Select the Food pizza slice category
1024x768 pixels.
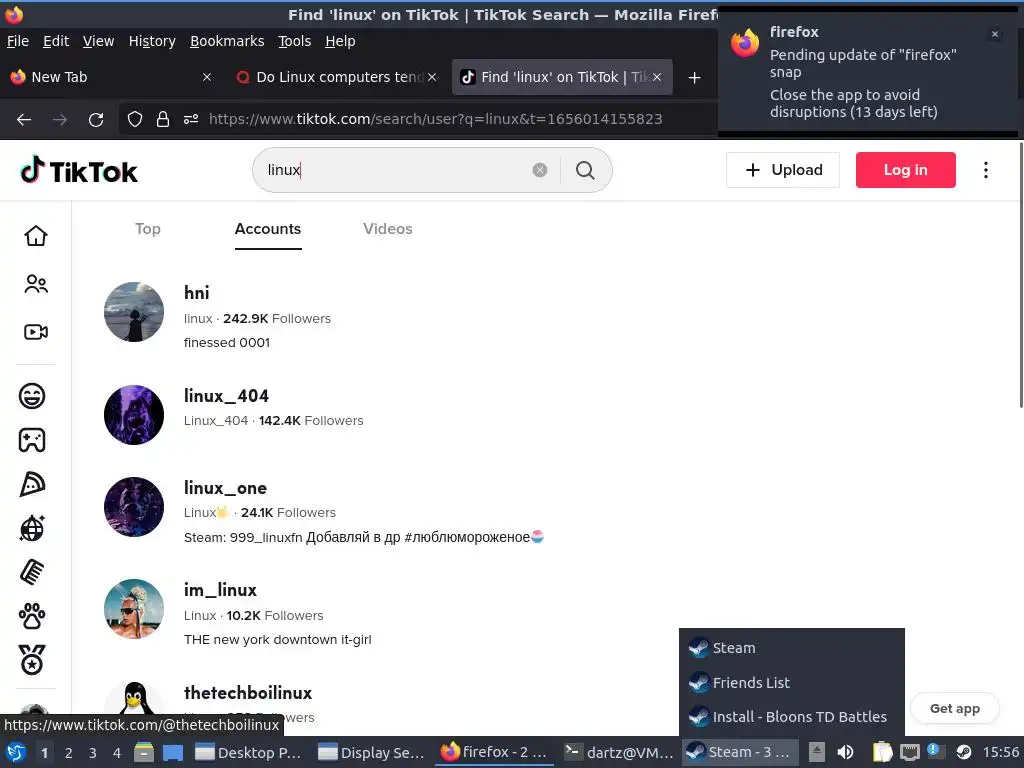(x=32, y=484)
